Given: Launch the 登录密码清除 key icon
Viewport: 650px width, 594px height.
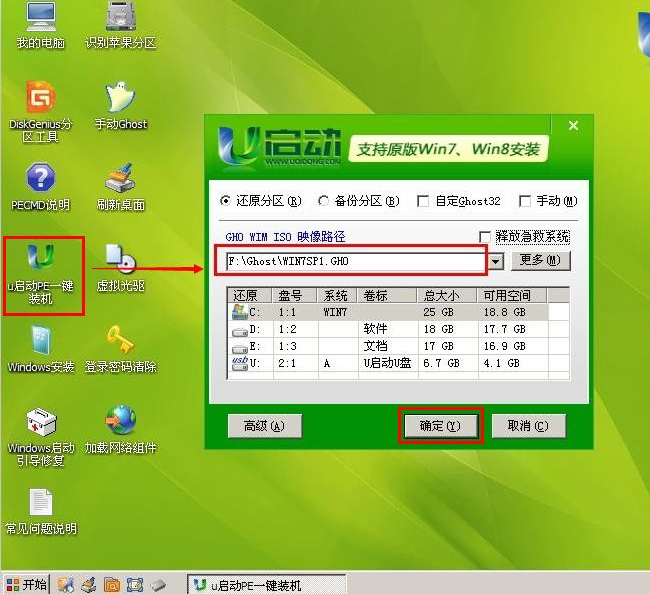Looking at the screenshot, I should coord(120,342).
